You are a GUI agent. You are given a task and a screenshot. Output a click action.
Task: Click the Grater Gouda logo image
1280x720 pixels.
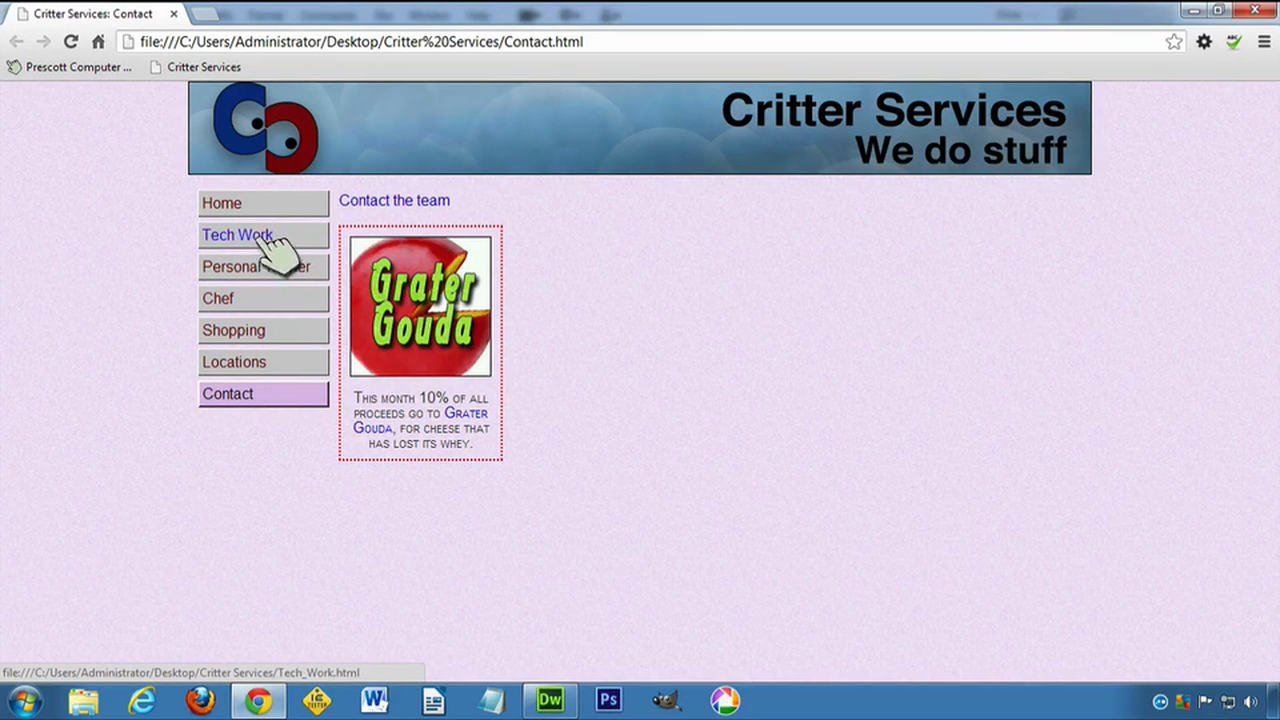(420, 306)
